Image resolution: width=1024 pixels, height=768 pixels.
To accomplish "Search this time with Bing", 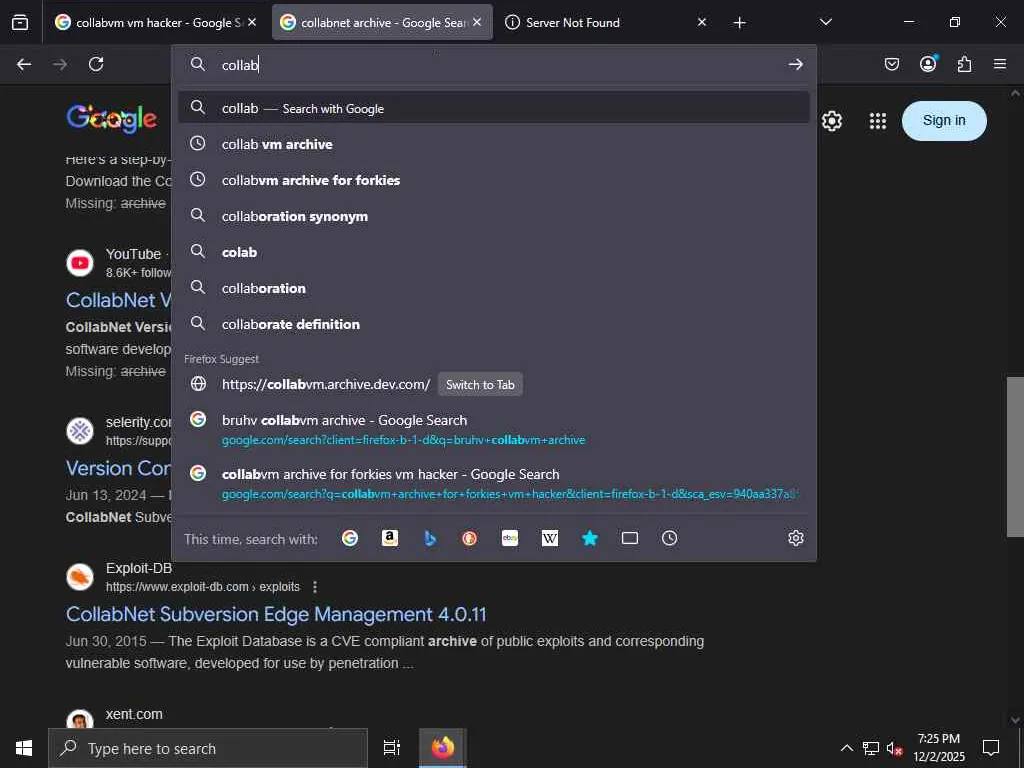I will tap(430, 538).
